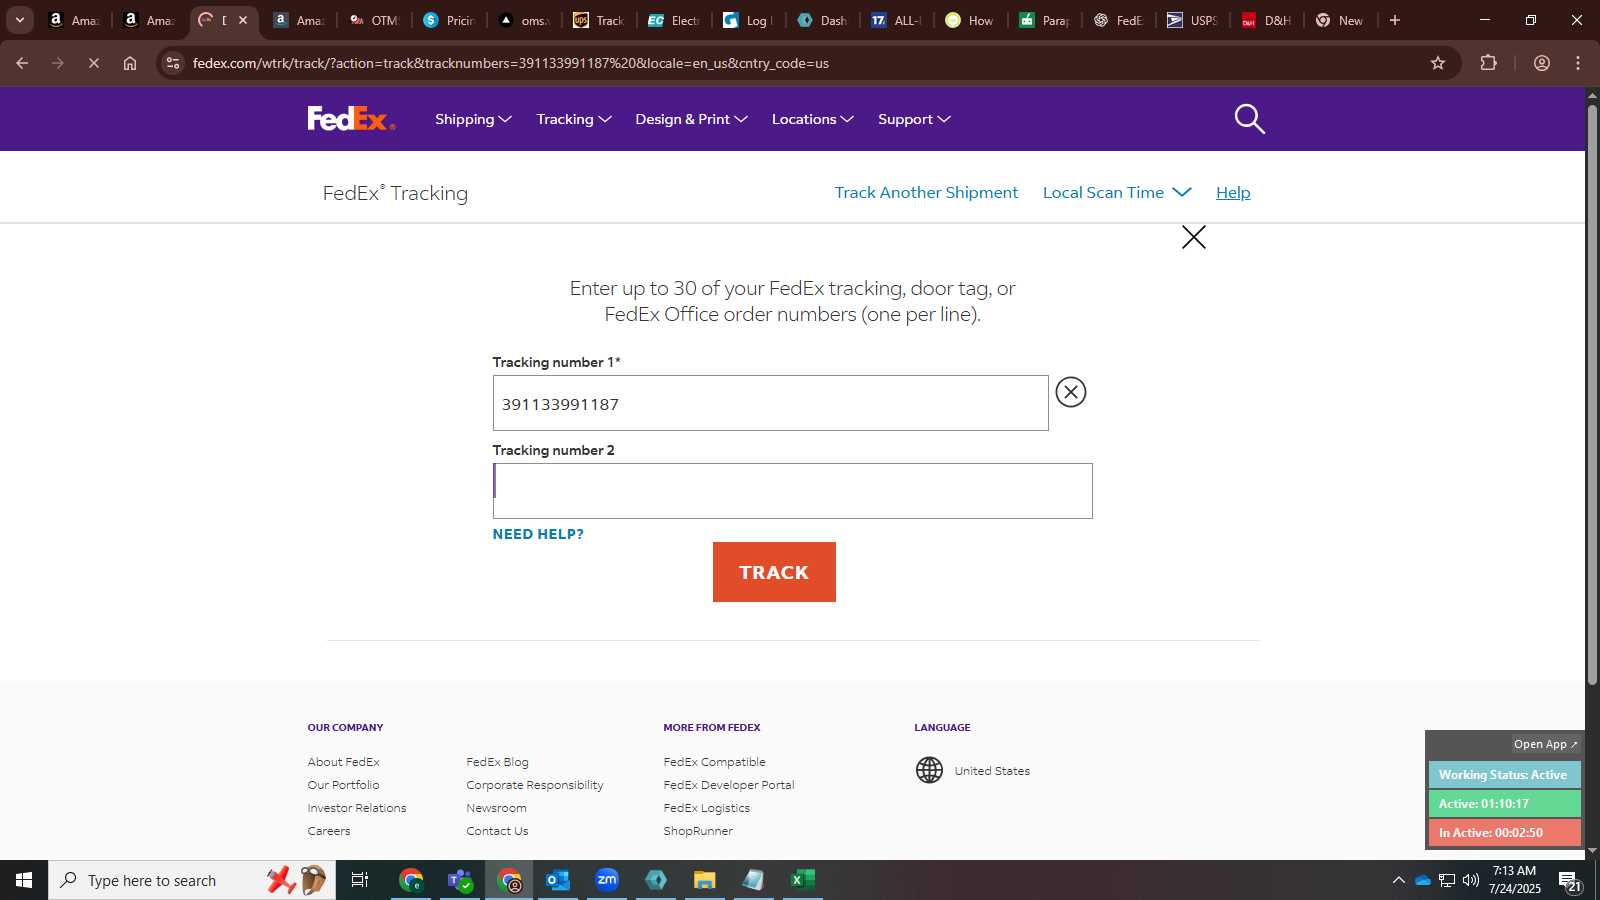Open FedEx Developer Portal link
The height and width of the screenshot is (900, 1600).
(729, 785)
